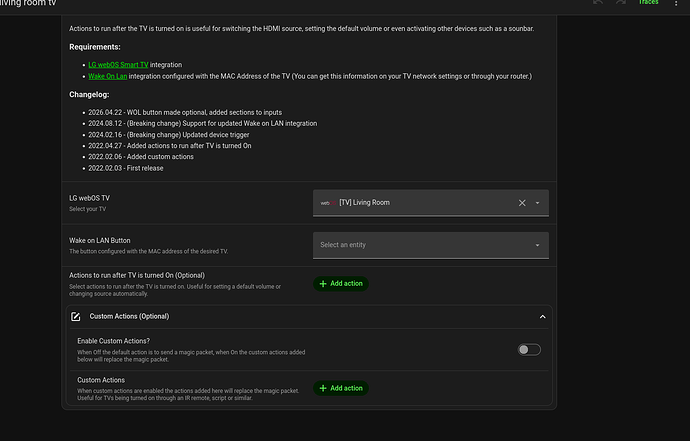Click the 'Requirements:' heading
Viewport: 690px width, 441px height.
click(x=95, y=47)
